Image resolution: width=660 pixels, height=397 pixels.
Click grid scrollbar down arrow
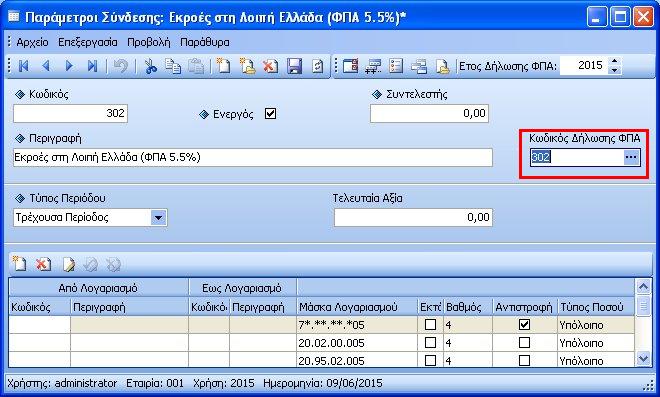pyautogui.click(x=643, y=359)
